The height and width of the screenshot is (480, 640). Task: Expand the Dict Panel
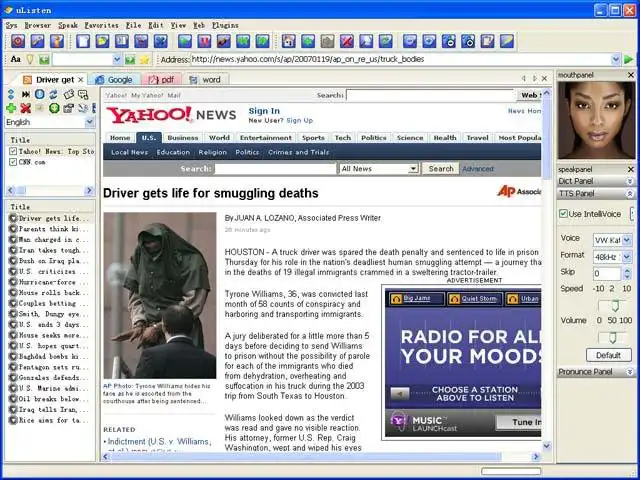pyautogui.click(x=630, y=181)
